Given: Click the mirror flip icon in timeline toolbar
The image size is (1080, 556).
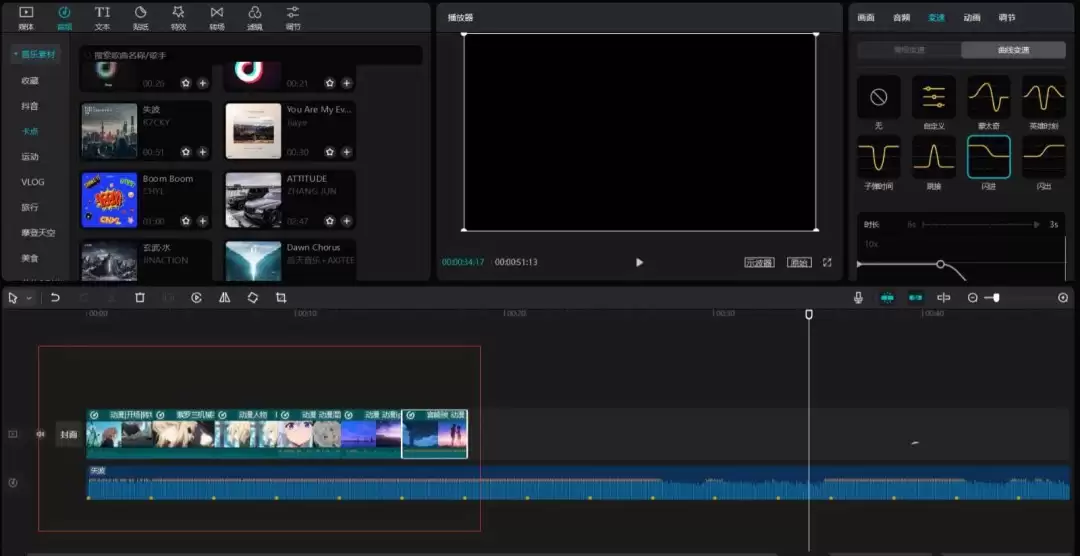Looking at the screenshot, I should click(x=224, y=298).
